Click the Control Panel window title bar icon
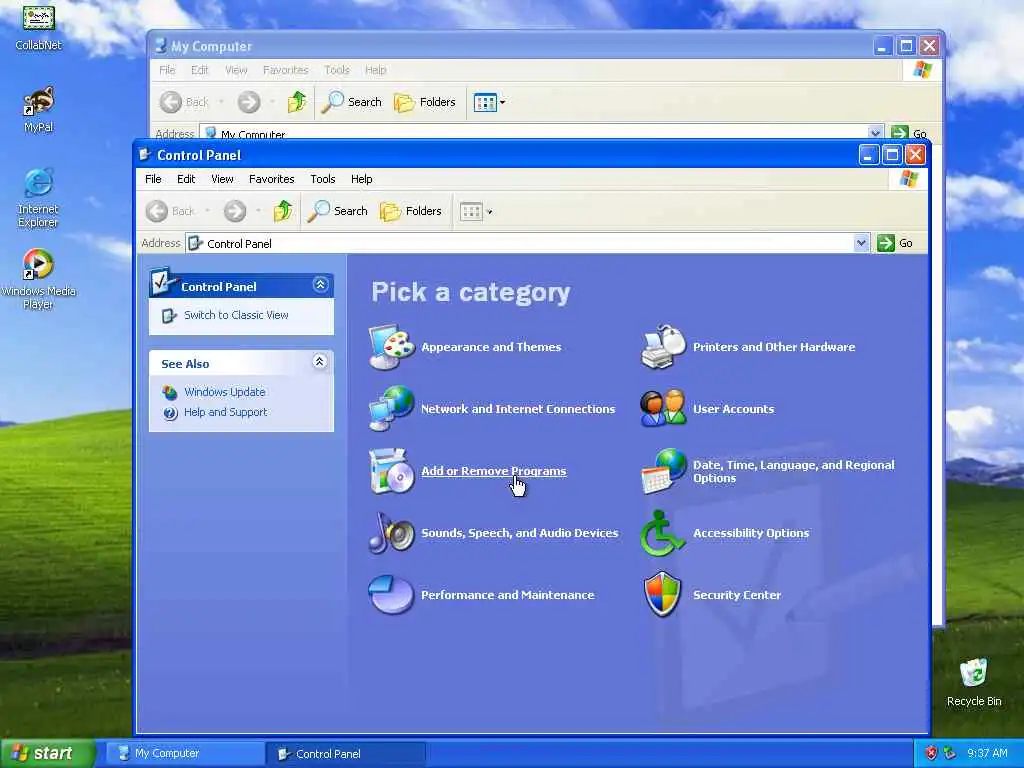The width and height of the screenshot is (1024, 768). tap(144, 155)
